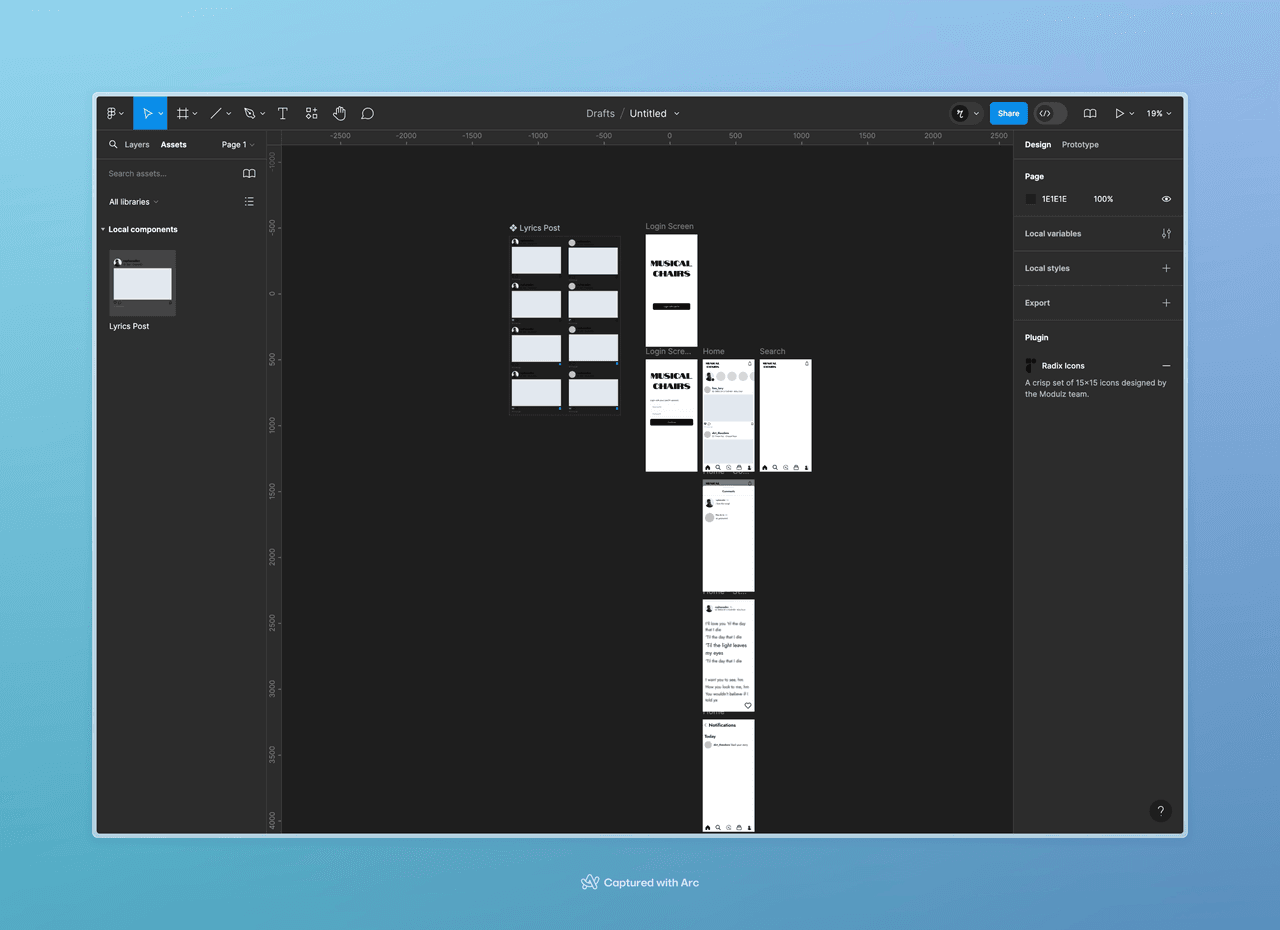Toggle Dev Mode switch

pyautogui.click(x=1050, y=114)
